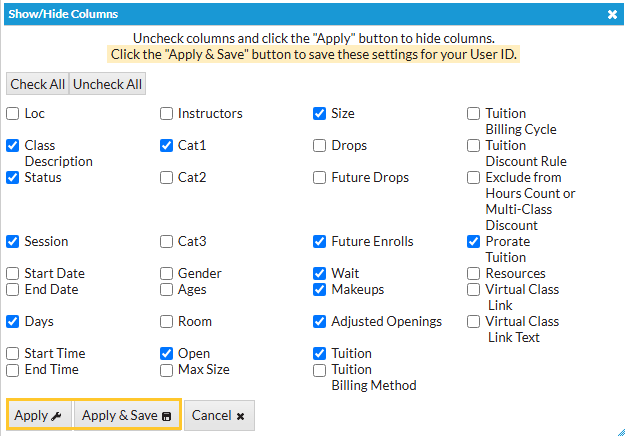Enable the Loc column checkbox
The width and height of the screenshot is (626, 436).
pos(13,114)
